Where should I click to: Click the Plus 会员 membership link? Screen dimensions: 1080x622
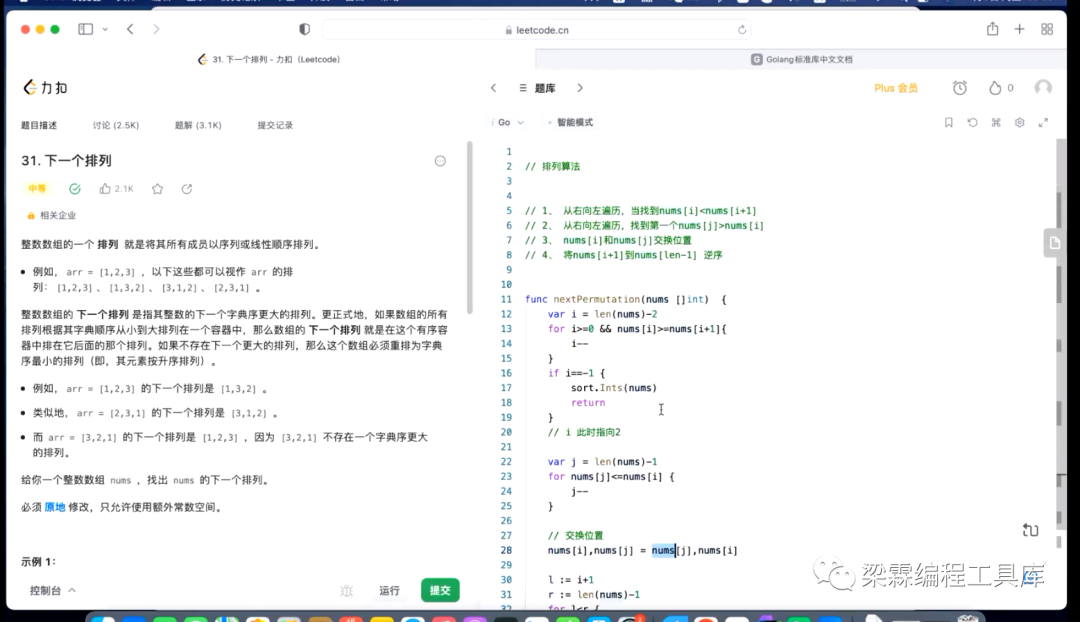pos(896,88)
